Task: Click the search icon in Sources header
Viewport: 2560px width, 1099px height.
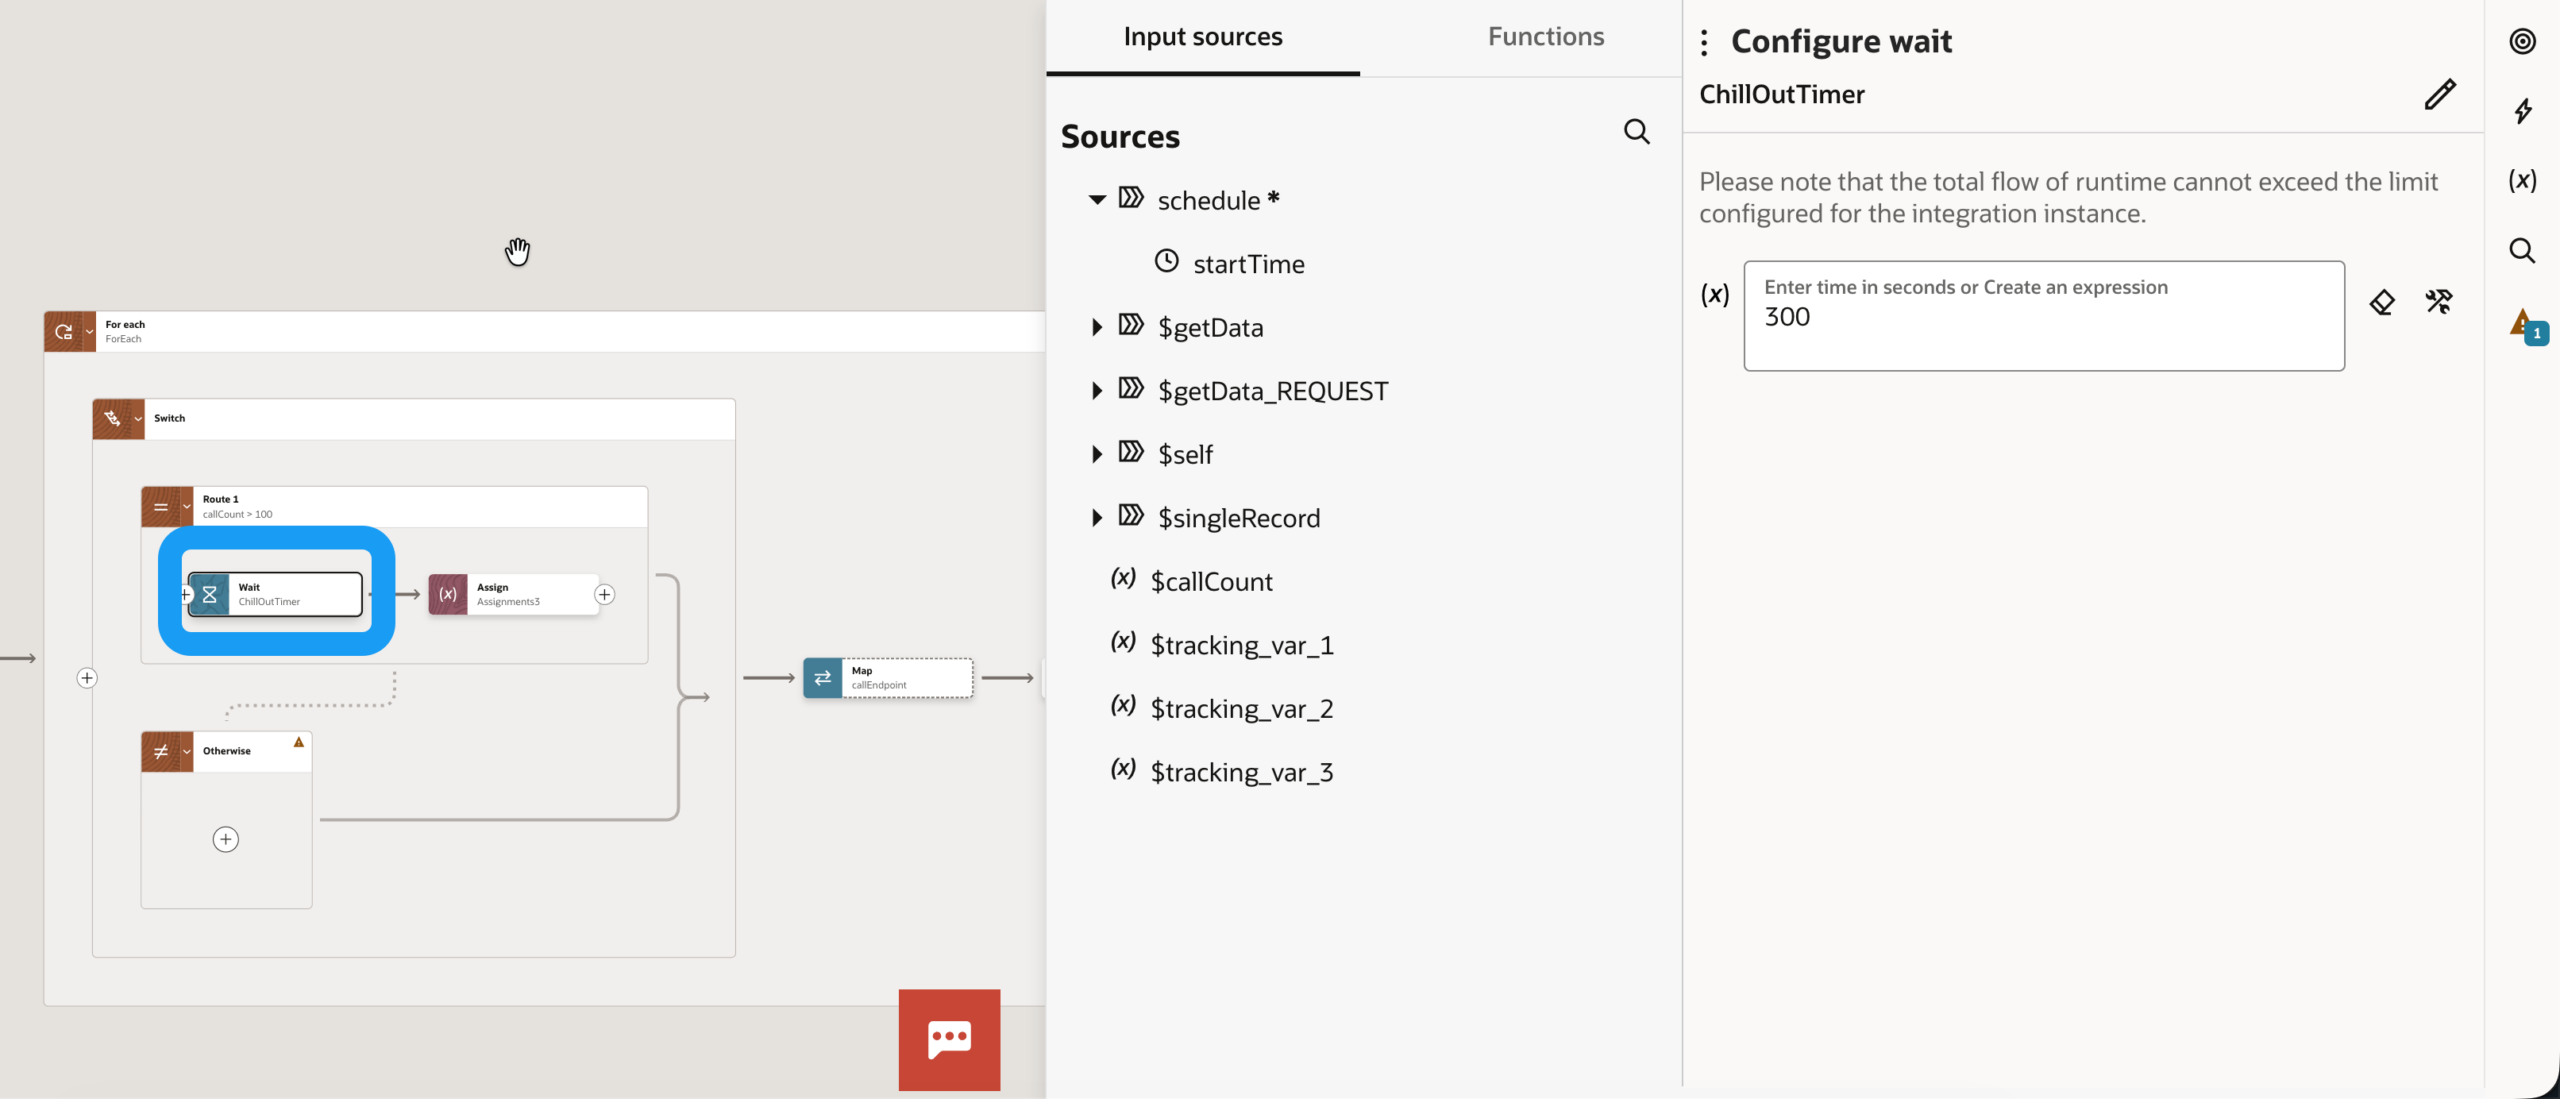Action: point(1636,132)
